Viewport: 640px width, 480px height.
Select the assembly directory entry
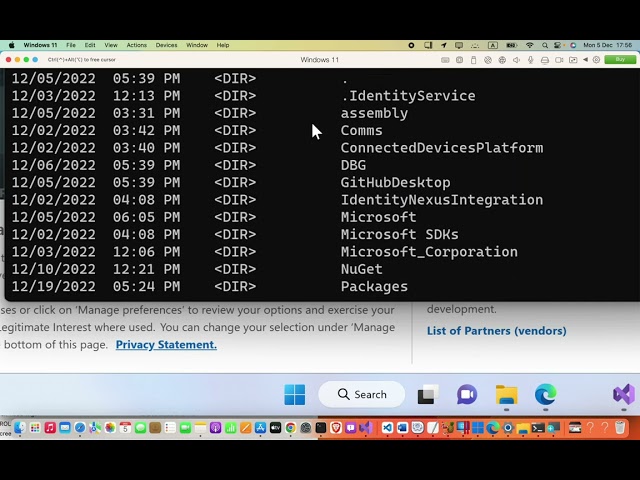pyautogui.click(x=374, y=113)
